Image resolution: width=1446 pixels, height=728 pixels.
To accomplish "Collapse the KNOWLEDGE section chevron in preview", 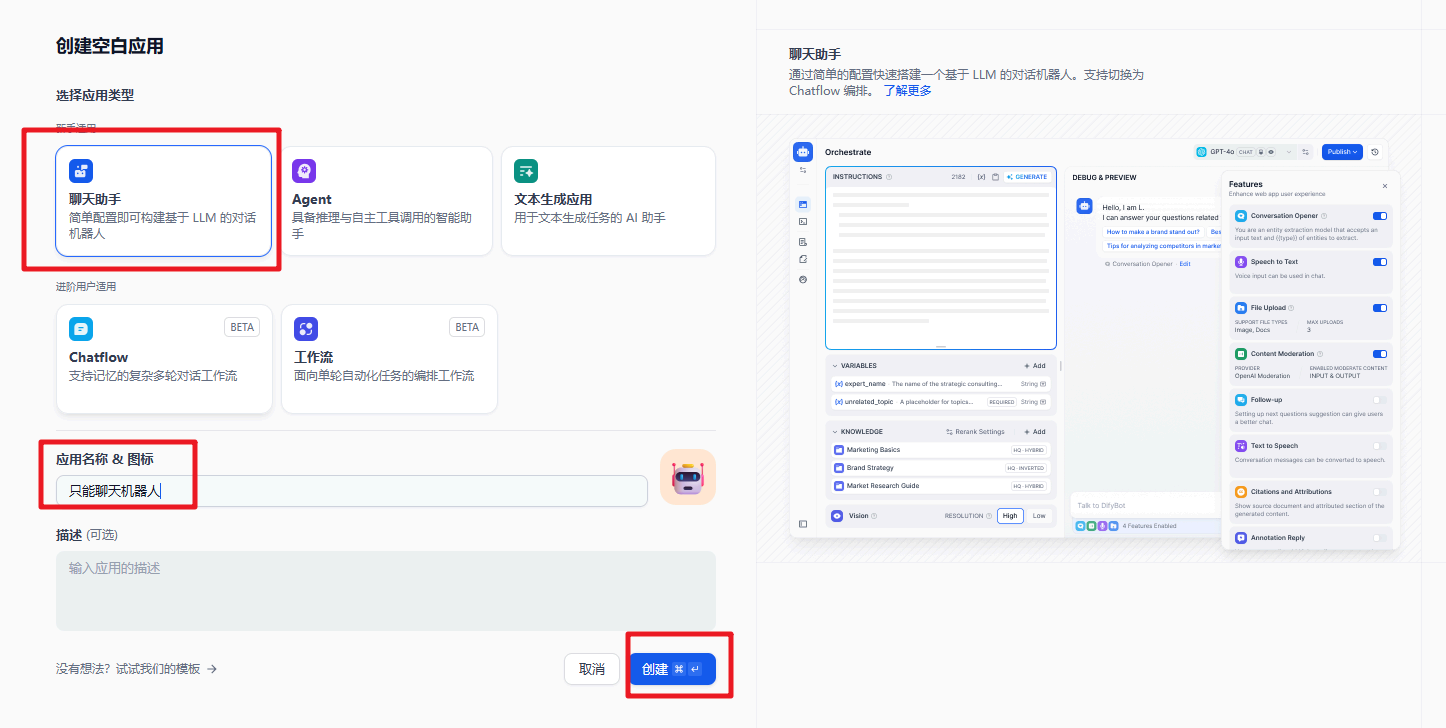I will [836, 432].
